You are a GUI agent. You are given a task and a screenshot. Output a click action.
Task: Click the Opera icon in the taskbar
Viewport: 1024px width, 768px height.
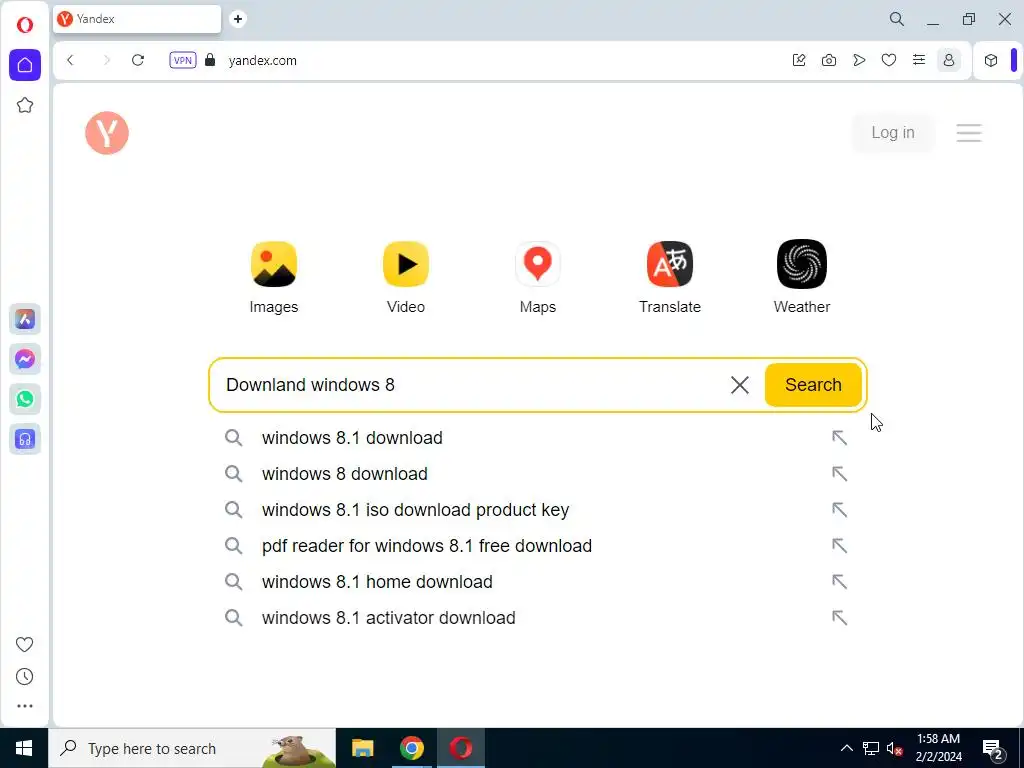(460, 748)
